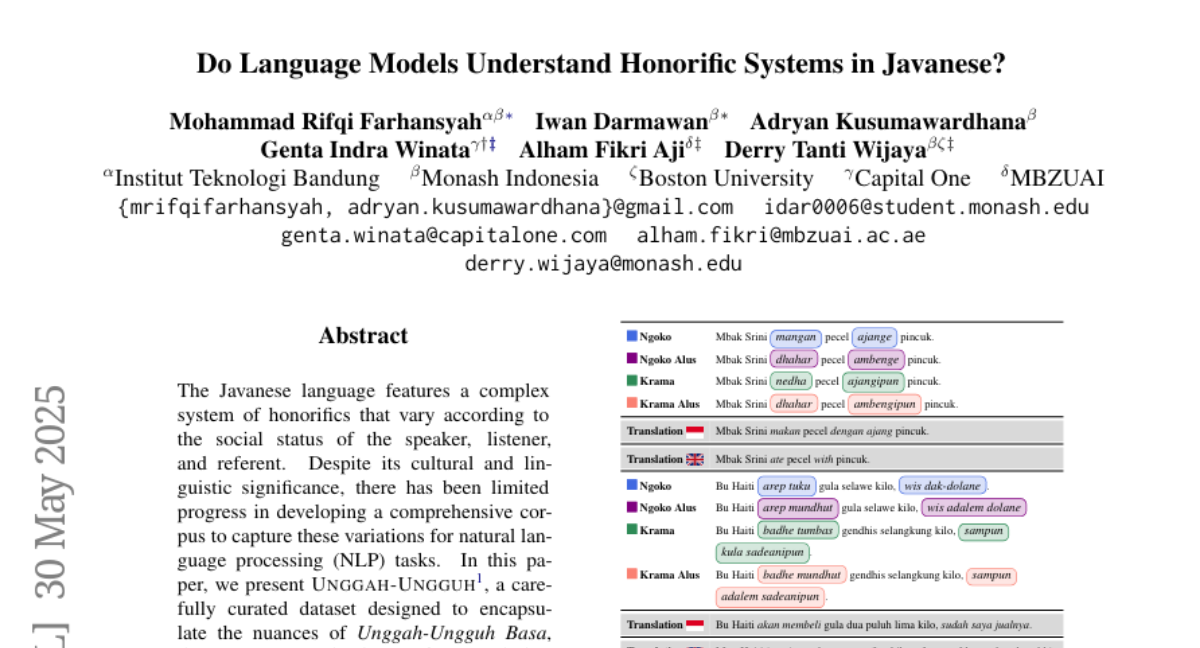Click the Abstract section heading
Viewport: 1200px width, 648px height.
(363, 336)
